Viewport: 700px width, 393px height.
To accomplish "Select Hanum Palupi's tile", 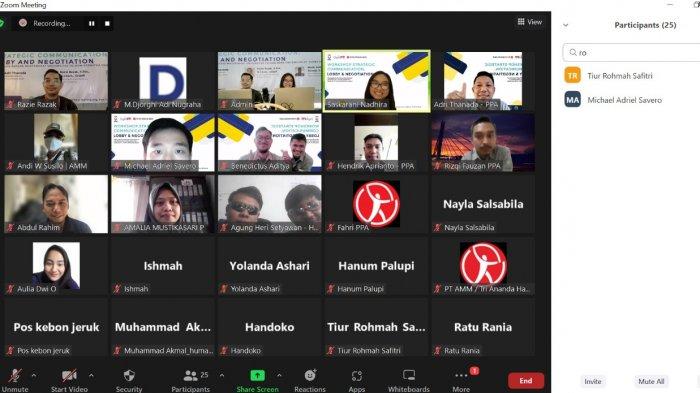I will coord(376,266).
